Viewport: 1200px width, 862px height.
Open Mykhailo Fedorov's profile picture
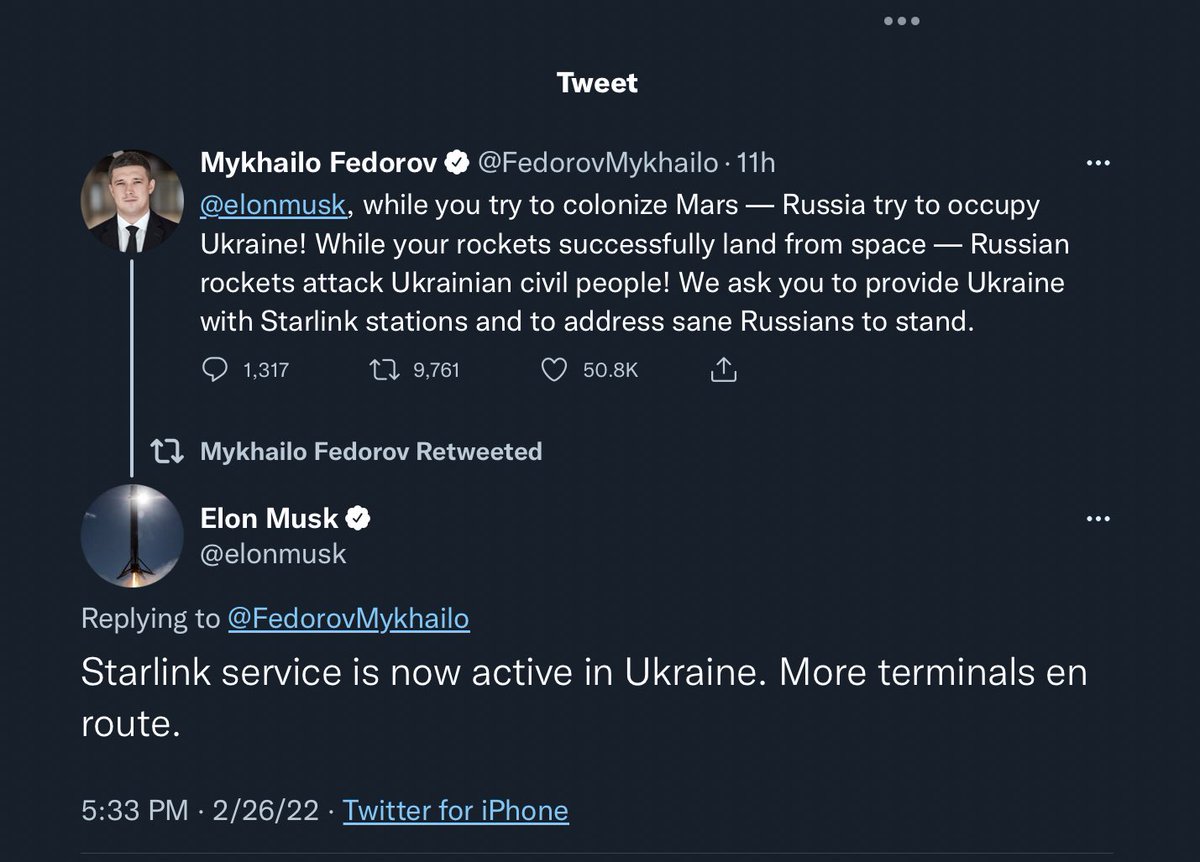tap(132, 201)
